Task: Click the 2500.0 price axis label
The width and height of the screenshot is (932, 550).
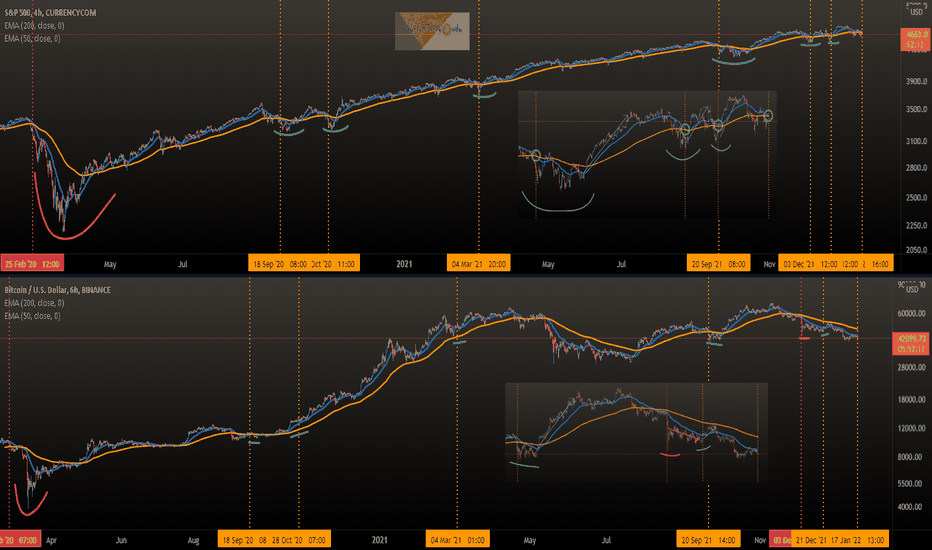Action: (x=916, y=197)
